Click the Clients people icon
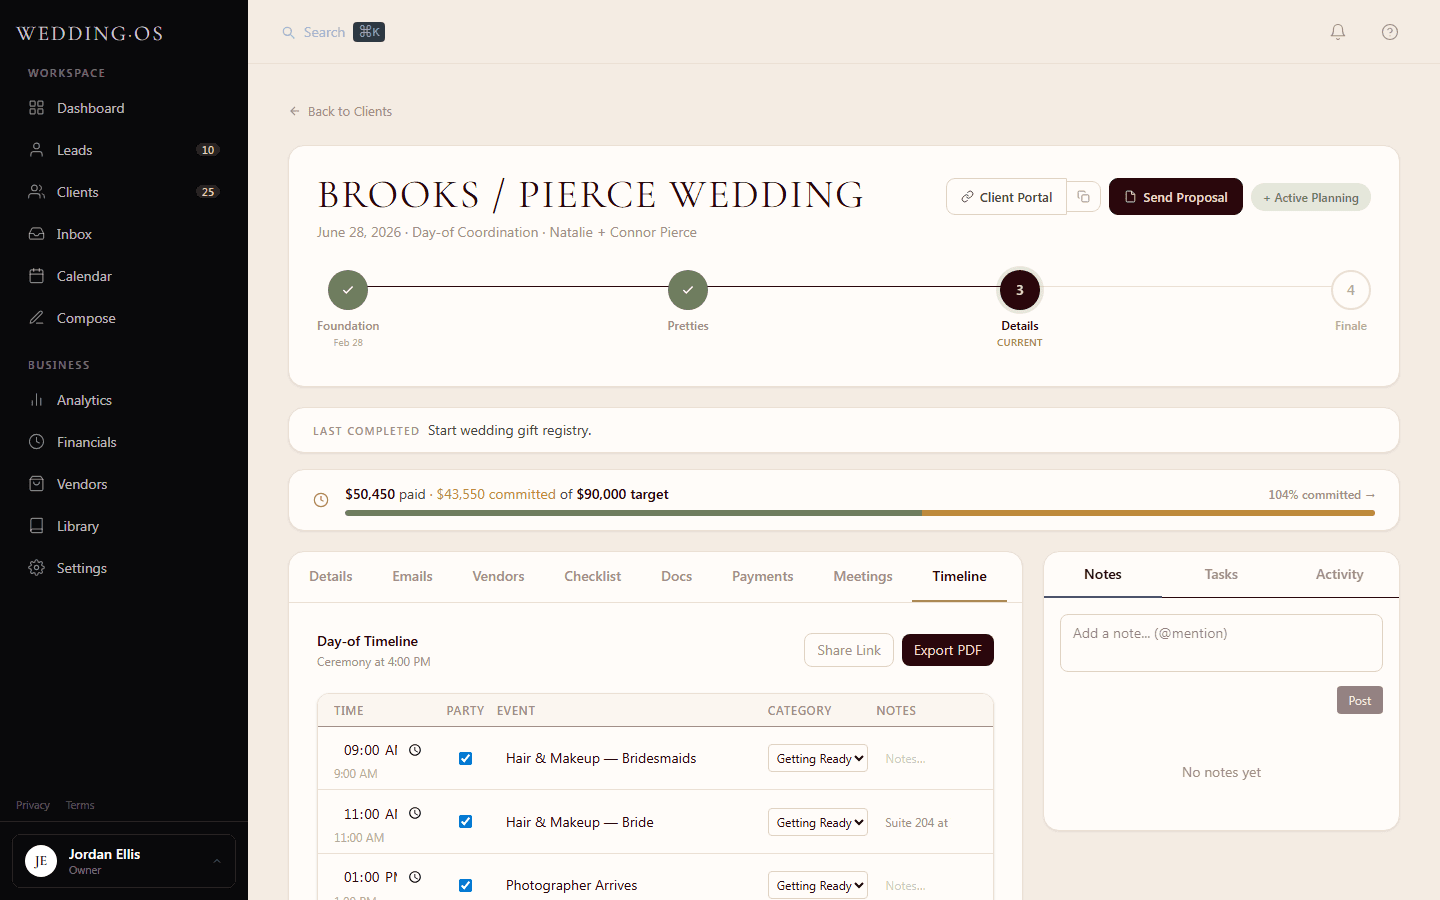 pos(37,192)
